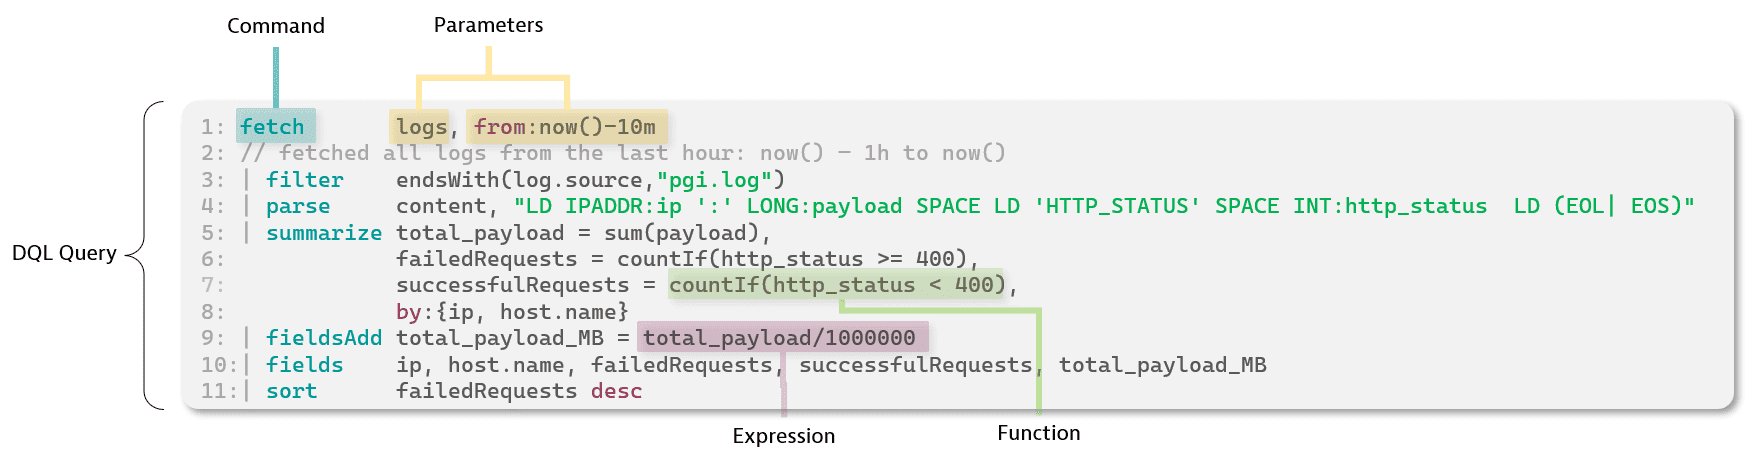Click the "filter" command keyword
1763x461 pixels.
[x=305, y=180]
